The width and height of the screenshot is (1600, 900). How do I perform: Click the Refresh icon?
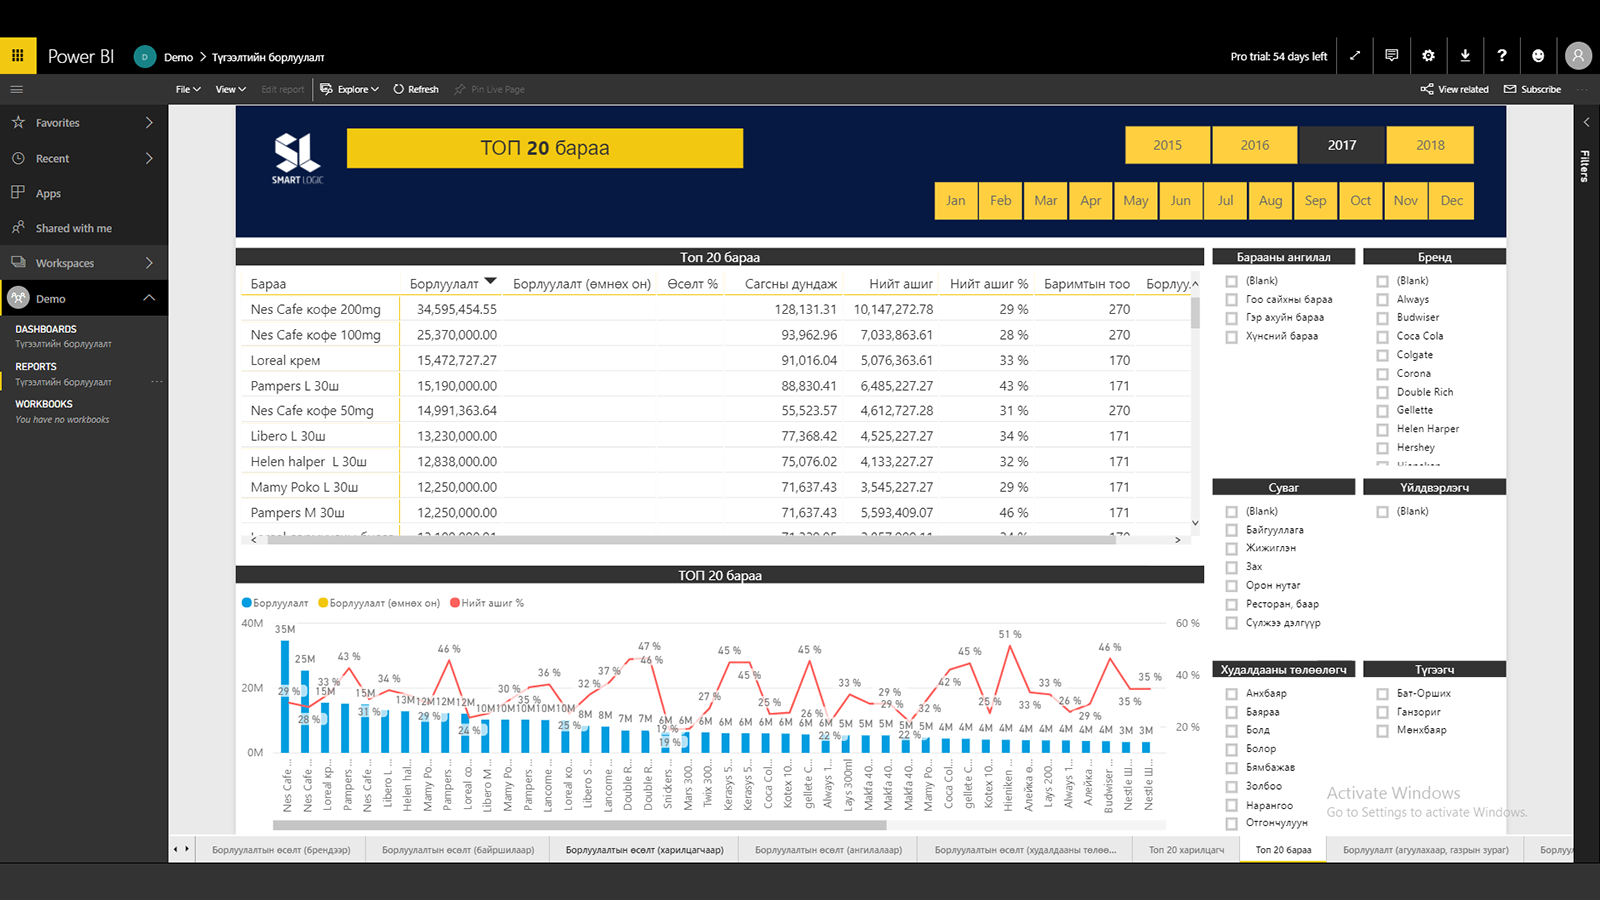coord(398,89)
